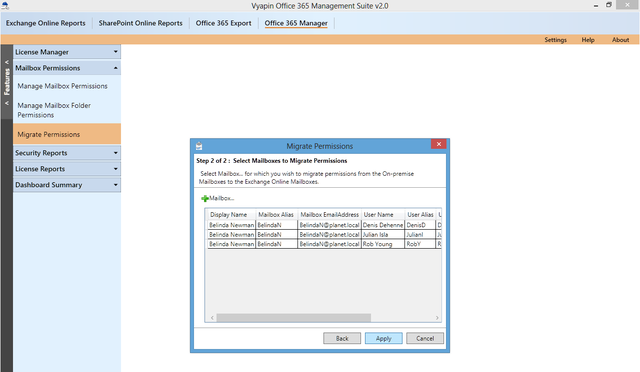Image resolution: width=640 pixels, height=372 pixels.
Task: Click the horizontal scrollbar thumb in the mailbox table
Action: tap(293, 318)
